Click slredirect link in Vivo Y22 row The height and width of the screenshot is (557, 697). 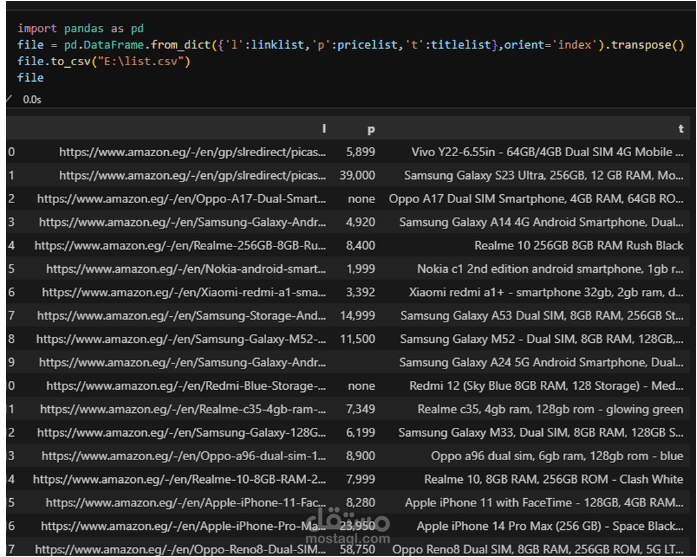pyautogui.click(x=192, y=152)
